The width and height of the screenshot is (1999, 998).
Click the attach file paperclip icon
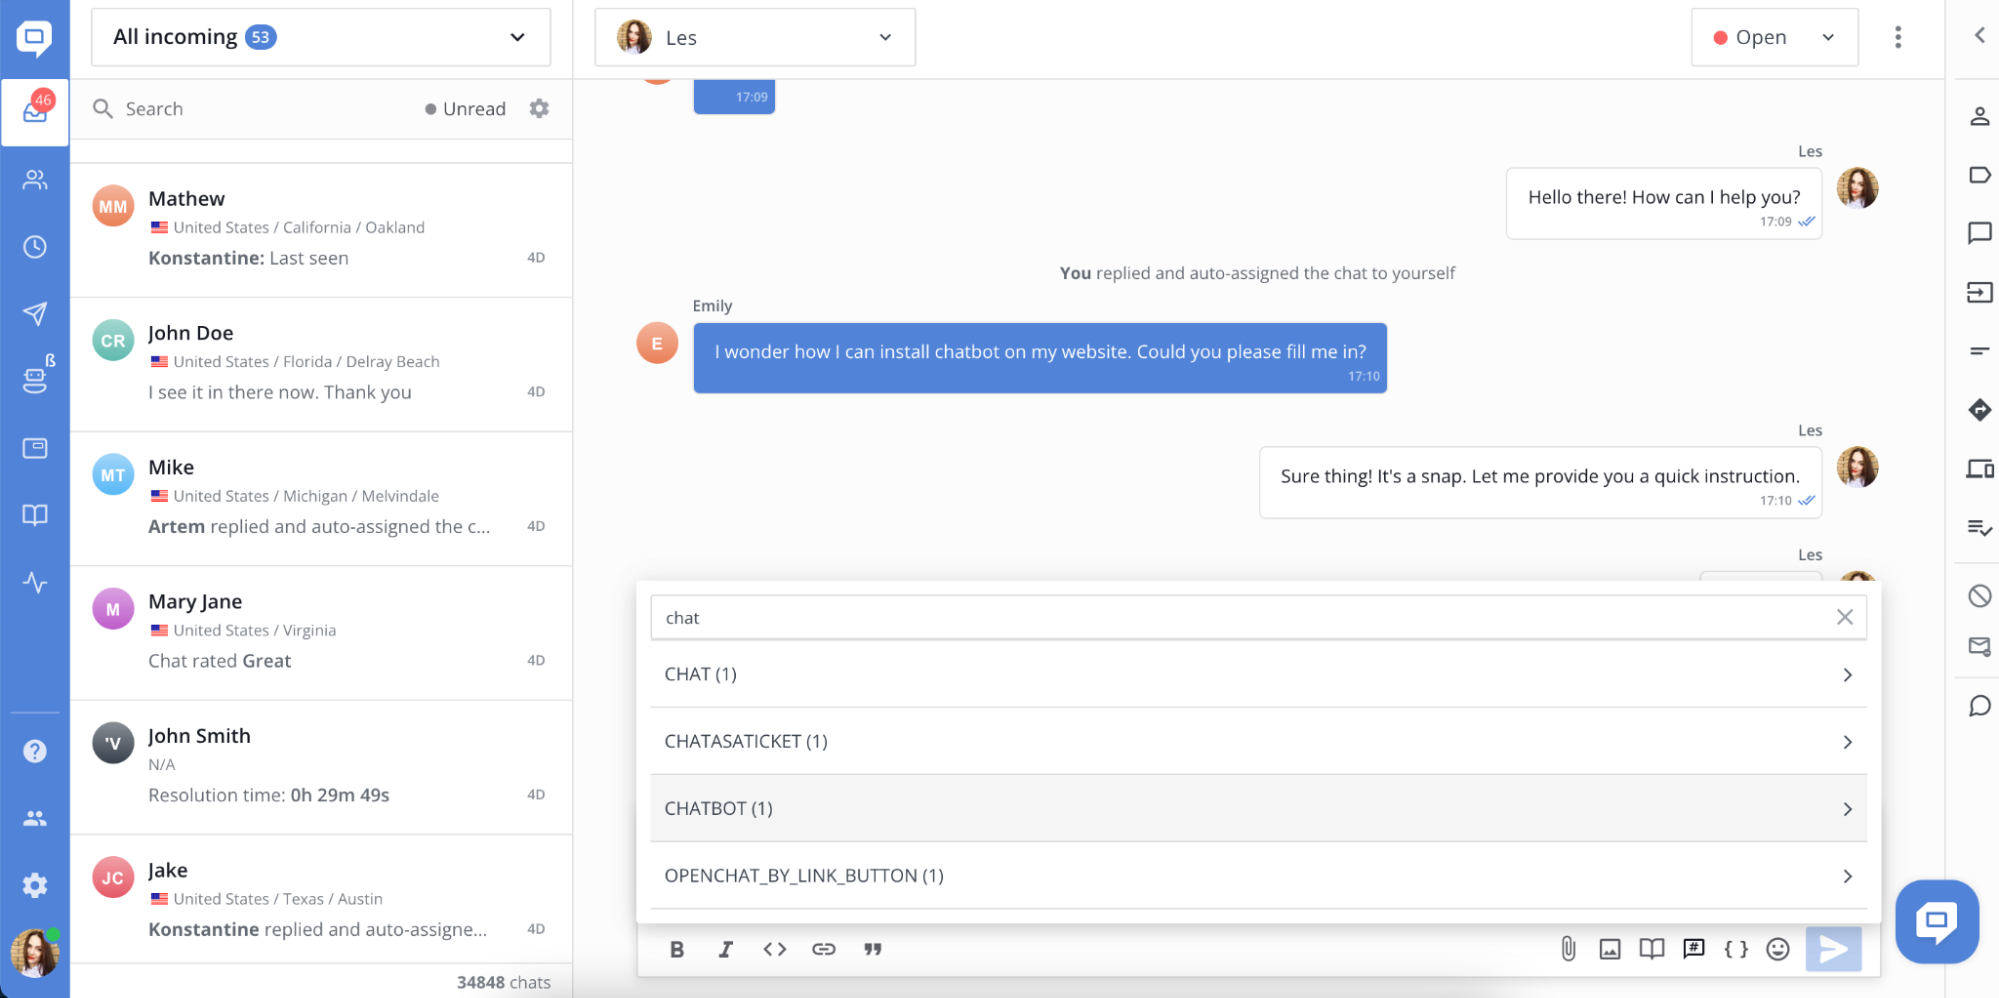click(1568, 949)
